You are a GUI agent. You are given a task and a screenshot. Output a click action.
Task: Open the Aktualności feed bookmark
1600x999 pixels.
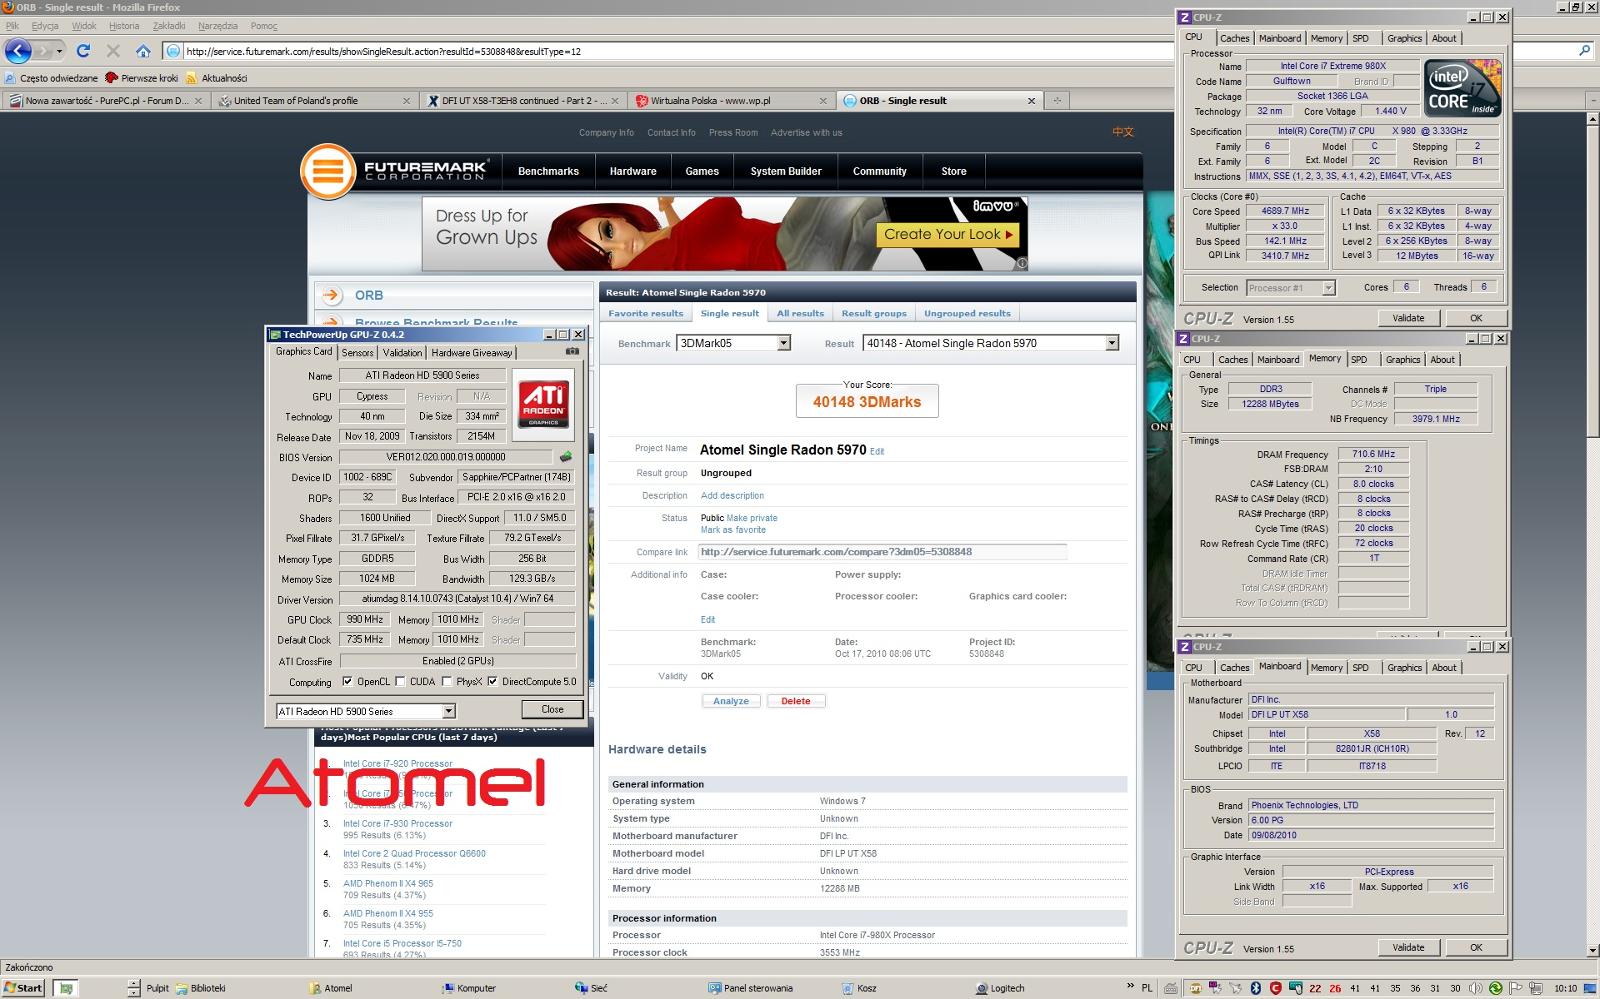click(x=216, y=78)
